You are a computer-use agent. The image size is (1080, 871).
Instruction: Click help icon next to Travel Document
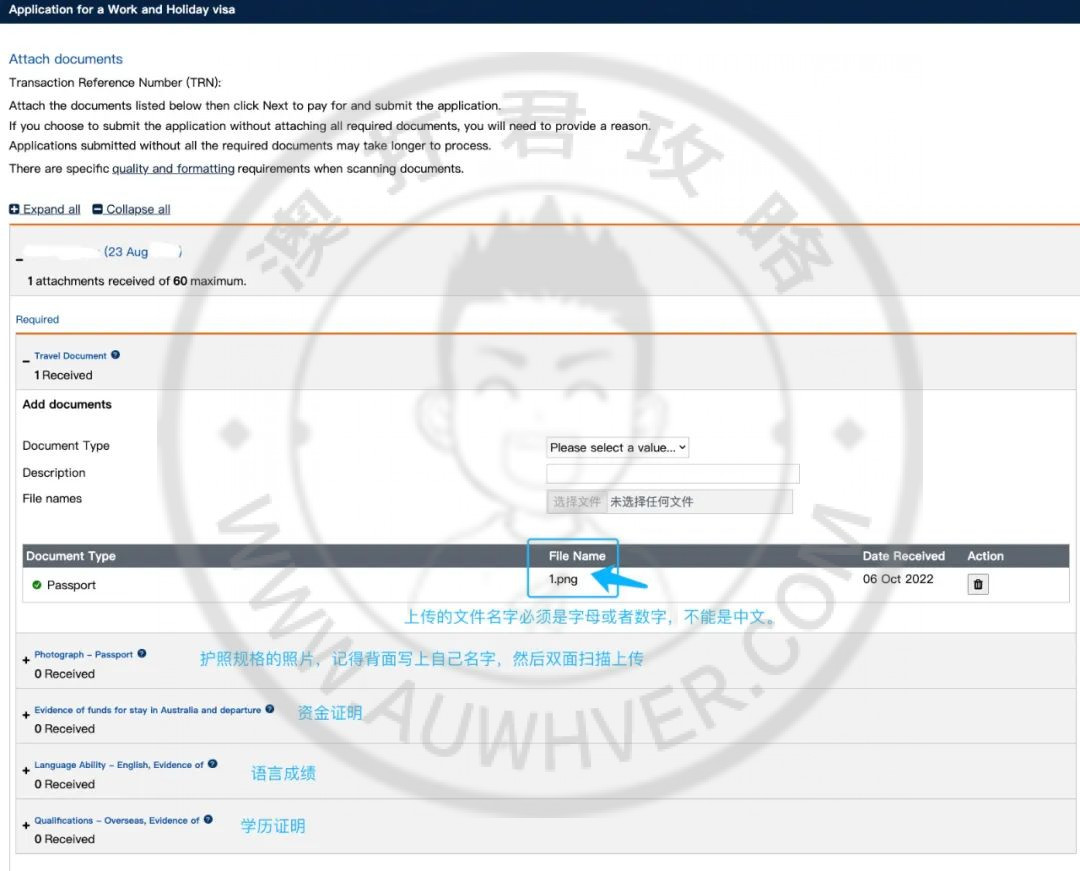point(115,355)
